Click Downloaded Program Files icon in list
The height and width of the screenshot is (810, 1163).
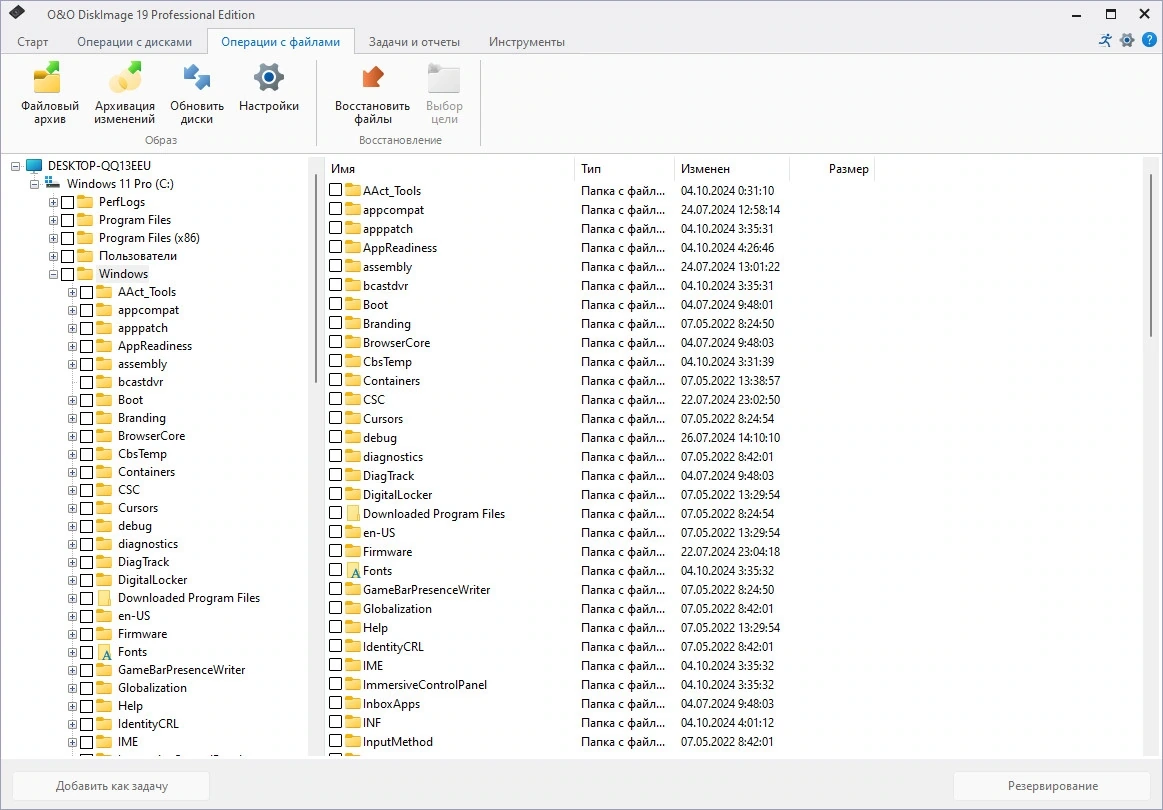(x=353, y=513)
